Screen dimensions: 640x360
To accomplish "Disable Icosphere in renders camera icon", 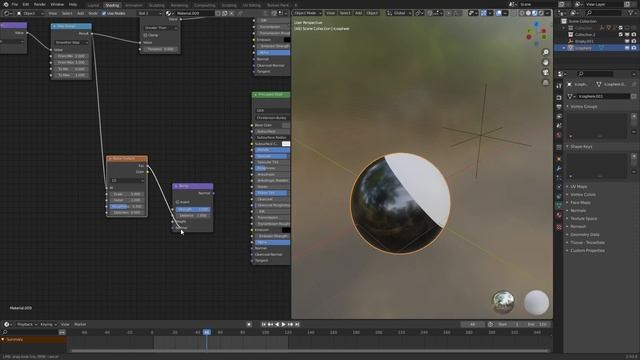I will (634, 48).
